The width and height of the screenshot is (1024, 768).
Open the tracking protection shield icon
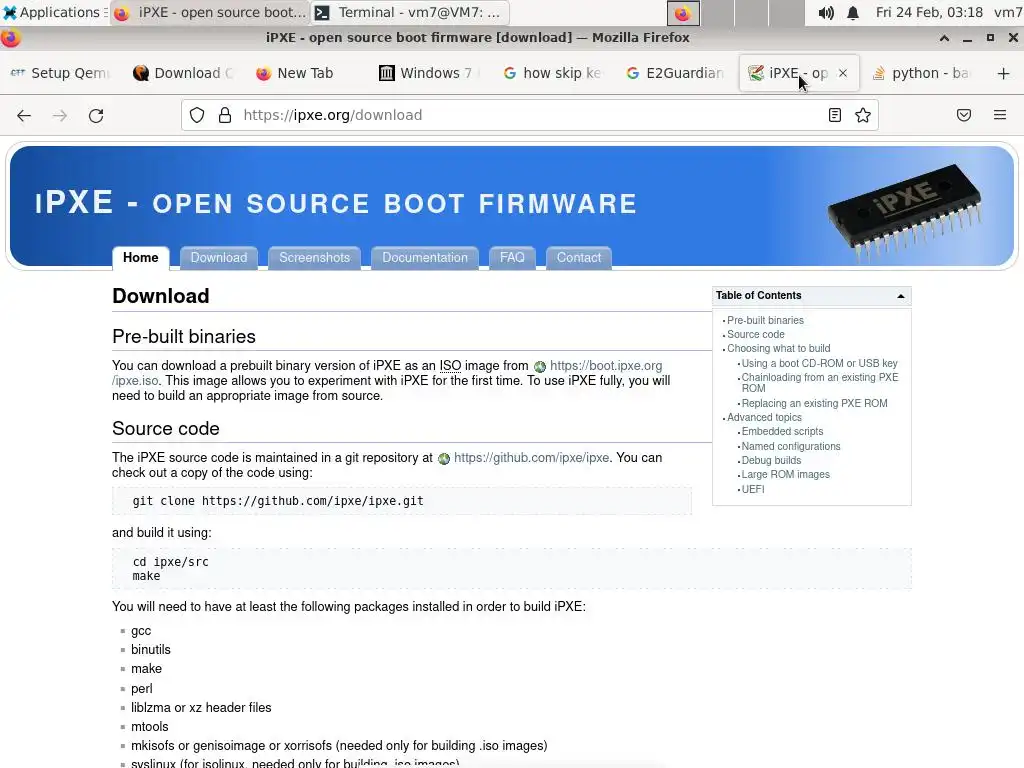(x=197, y=116)
